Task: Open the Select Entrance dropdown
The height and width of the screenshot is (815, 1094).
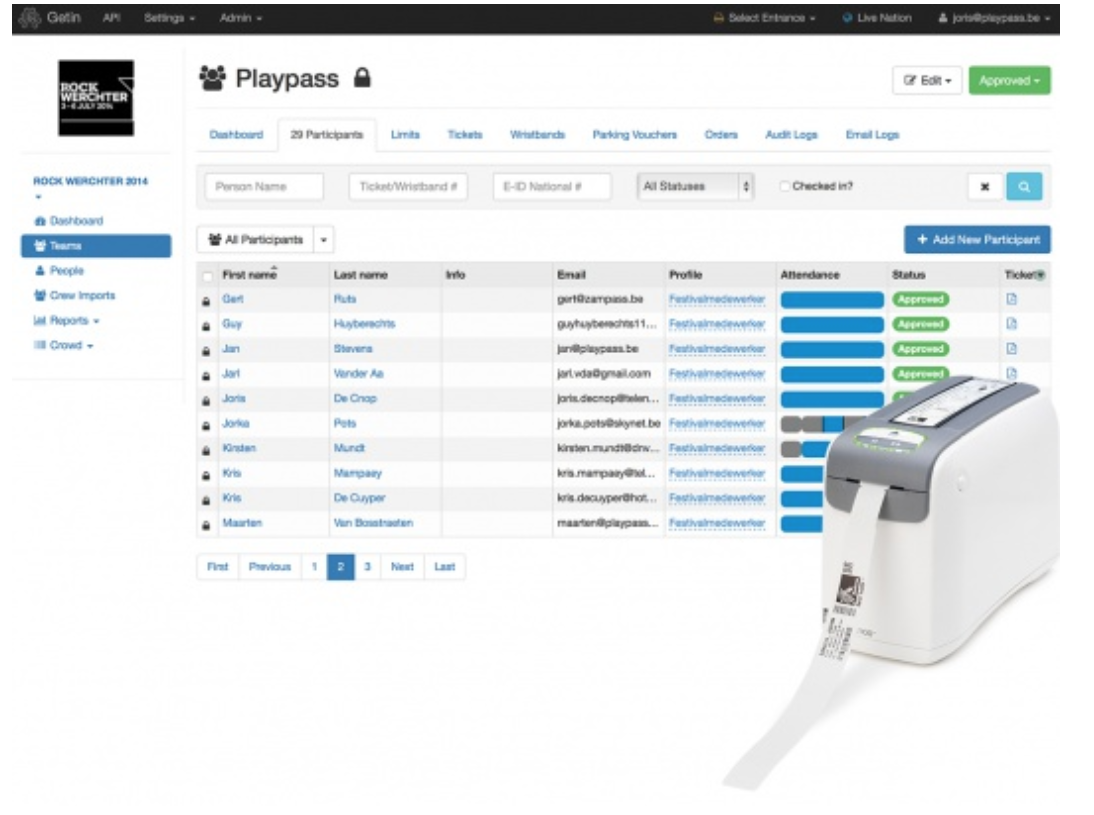Action: (765, 17)
